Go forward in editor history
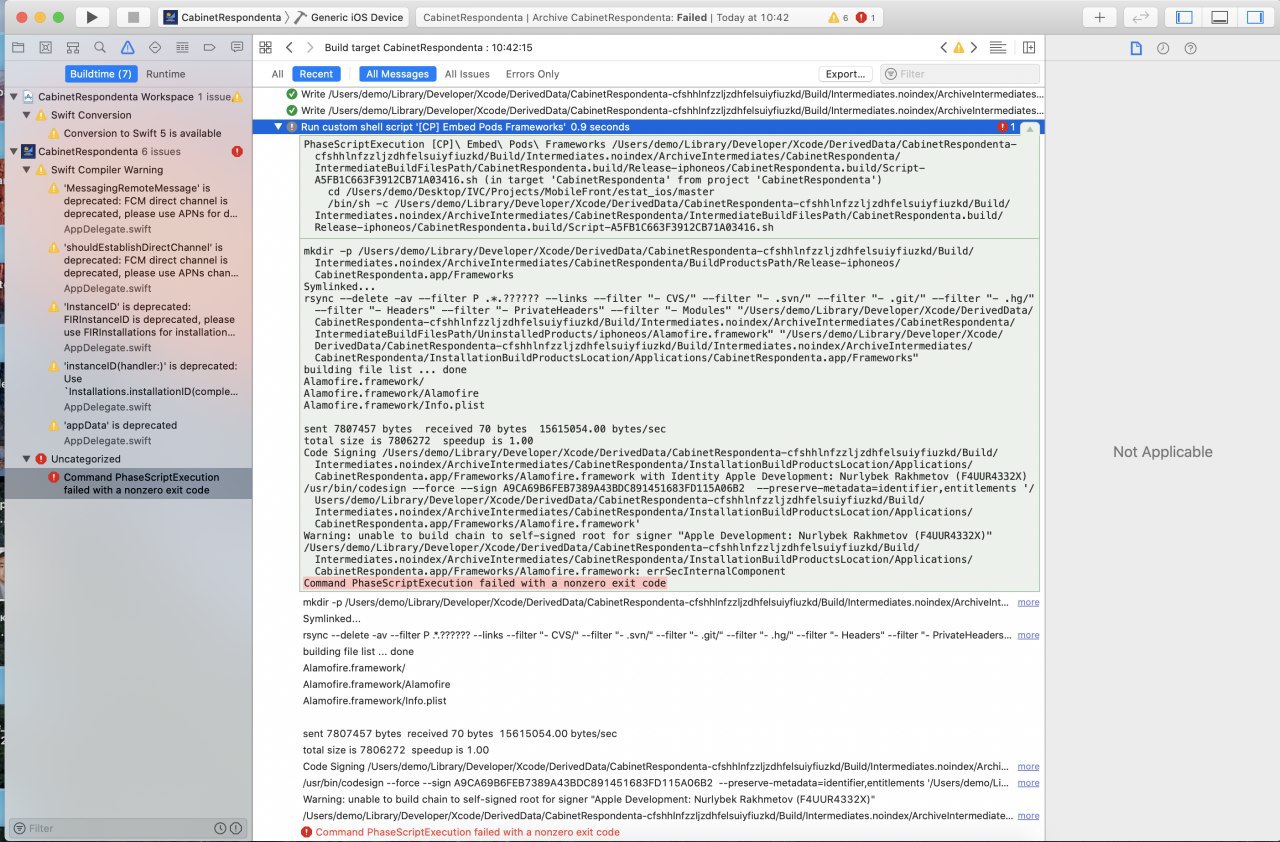 tap(310, 47)
